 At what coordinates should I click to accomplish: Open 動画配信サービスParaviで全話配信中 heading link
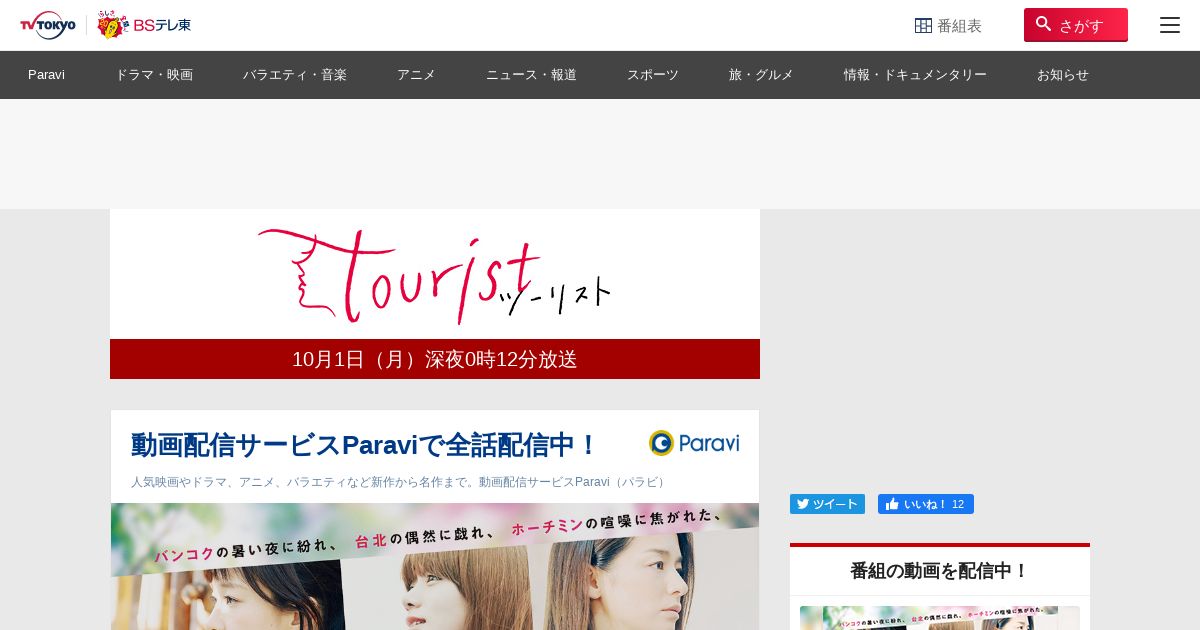(364, 445)
